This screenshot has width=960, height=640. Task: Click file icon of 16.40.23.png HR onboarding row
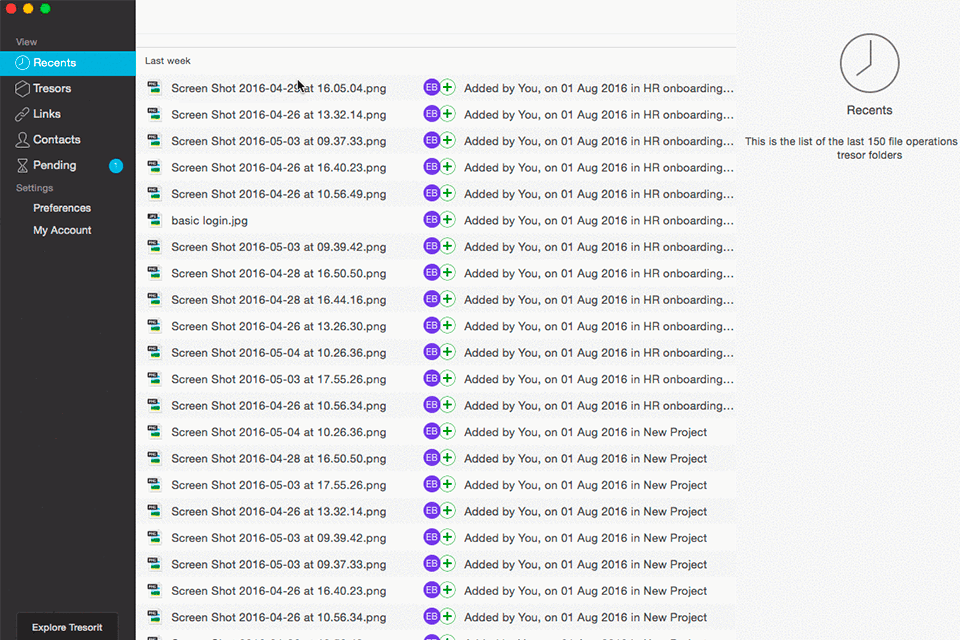tap(154, 167)
